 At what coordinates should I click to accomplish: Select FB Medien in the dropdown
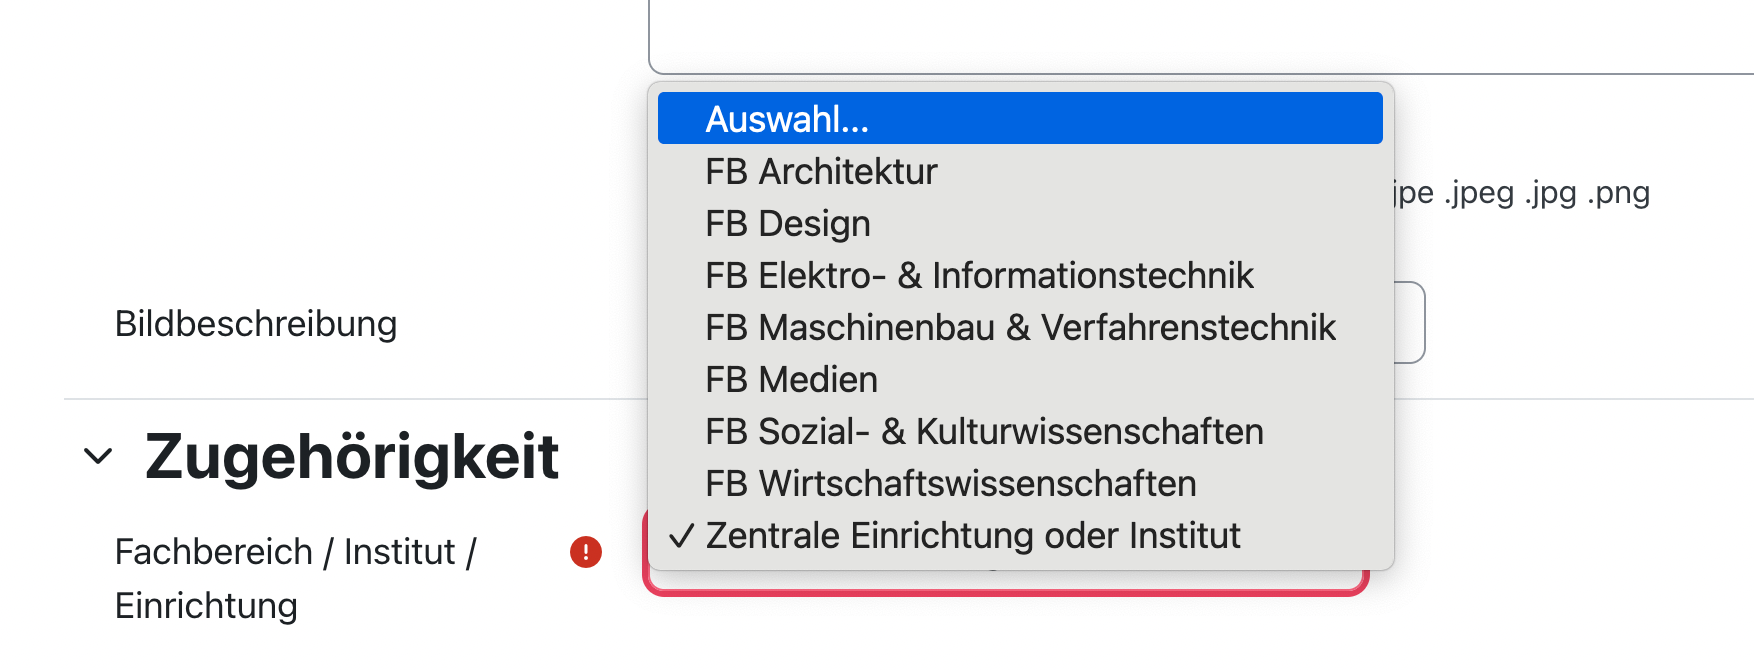[791, 380]
